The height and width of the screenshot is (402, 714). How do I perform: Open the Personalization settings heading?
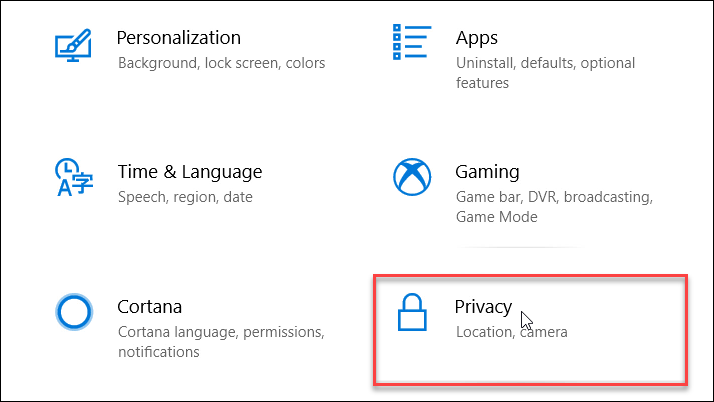pyautogui.click(x=179, y=38)
